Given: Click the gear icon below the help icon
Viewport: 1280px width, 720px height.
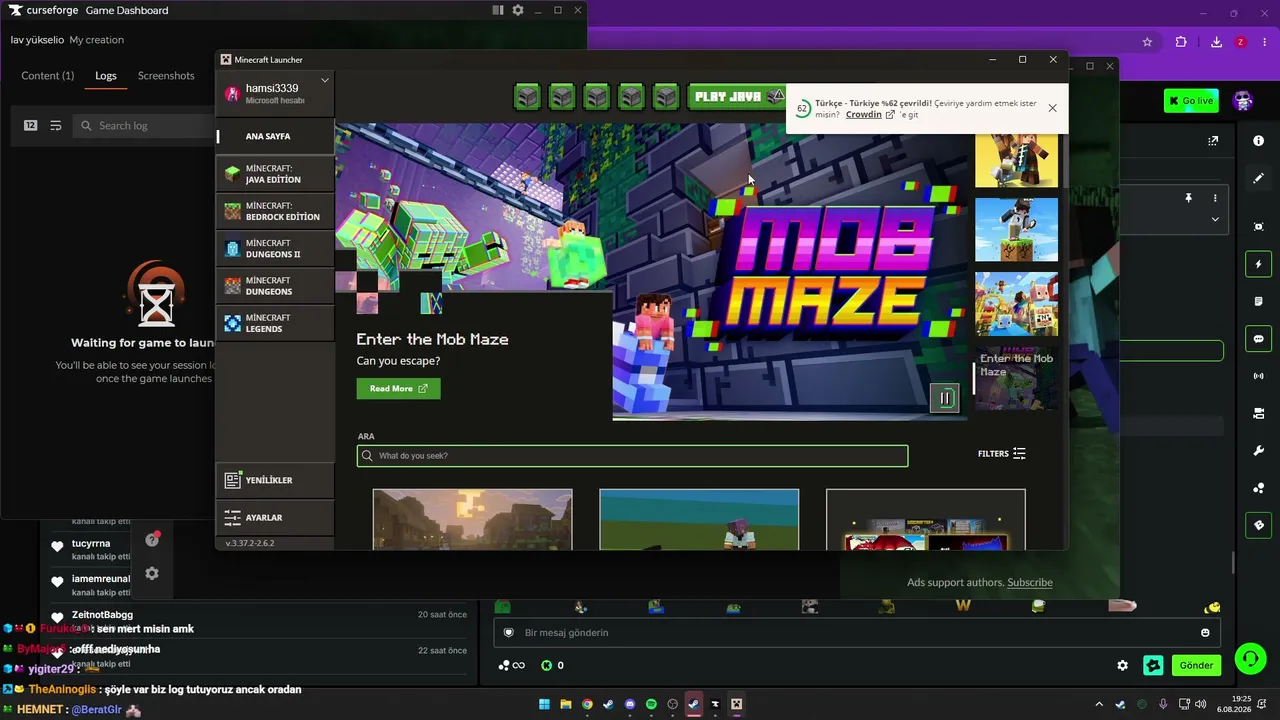Looking at the screenshot, I should click(x=152, y=574).
